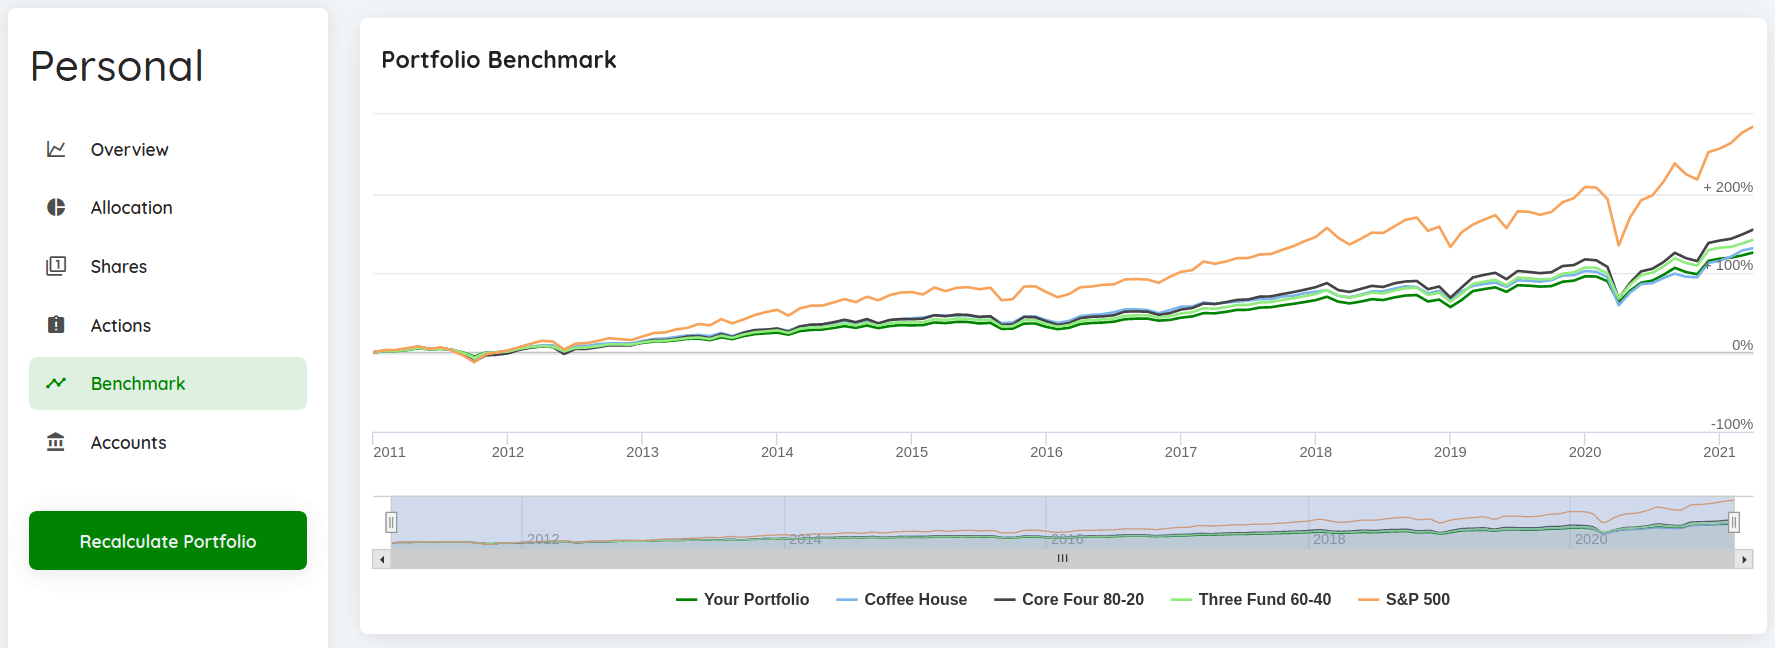
Task: Click the left range slider handle on the navigator
Action: coord(391,521)
